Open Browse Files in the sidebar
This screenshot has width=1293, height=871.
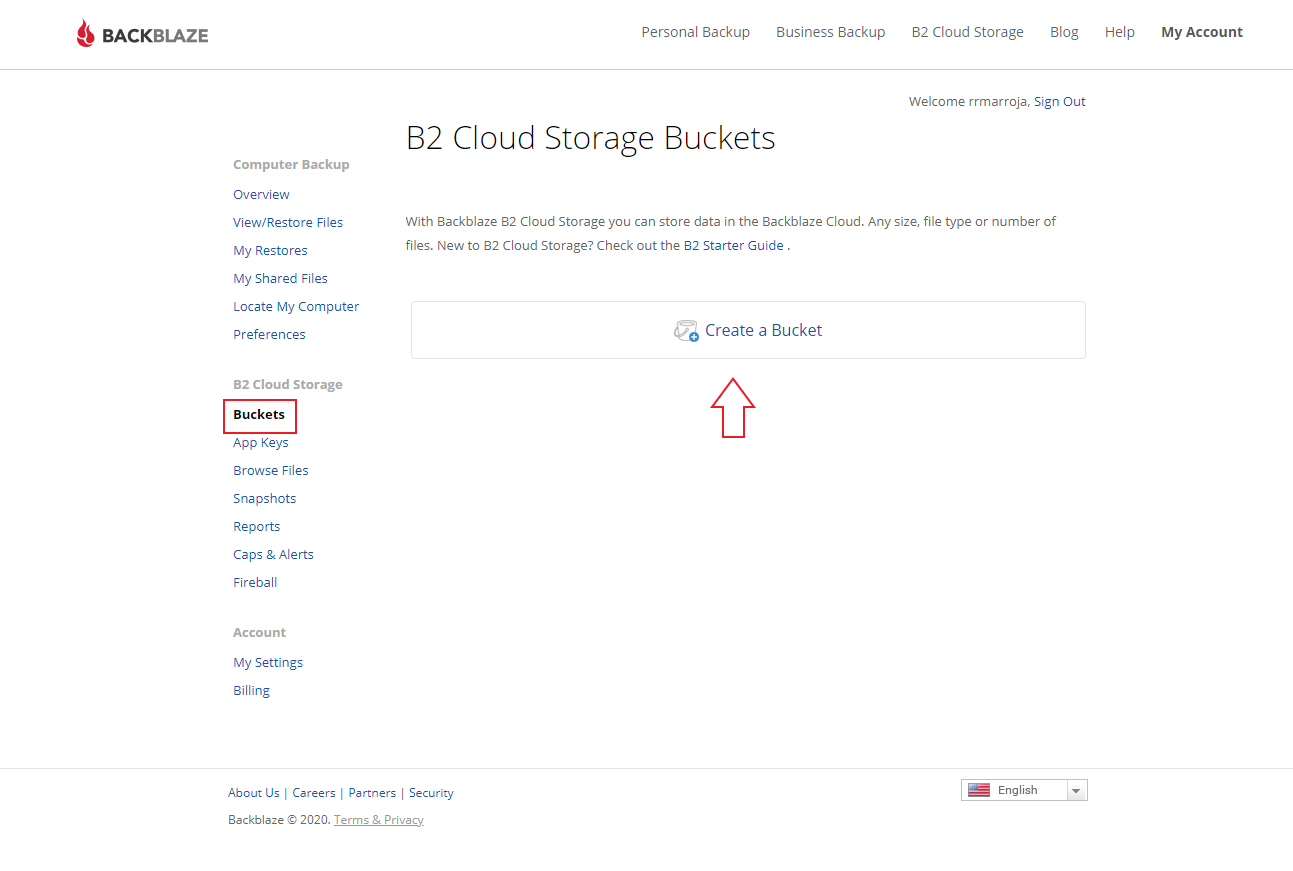(270, 470)
